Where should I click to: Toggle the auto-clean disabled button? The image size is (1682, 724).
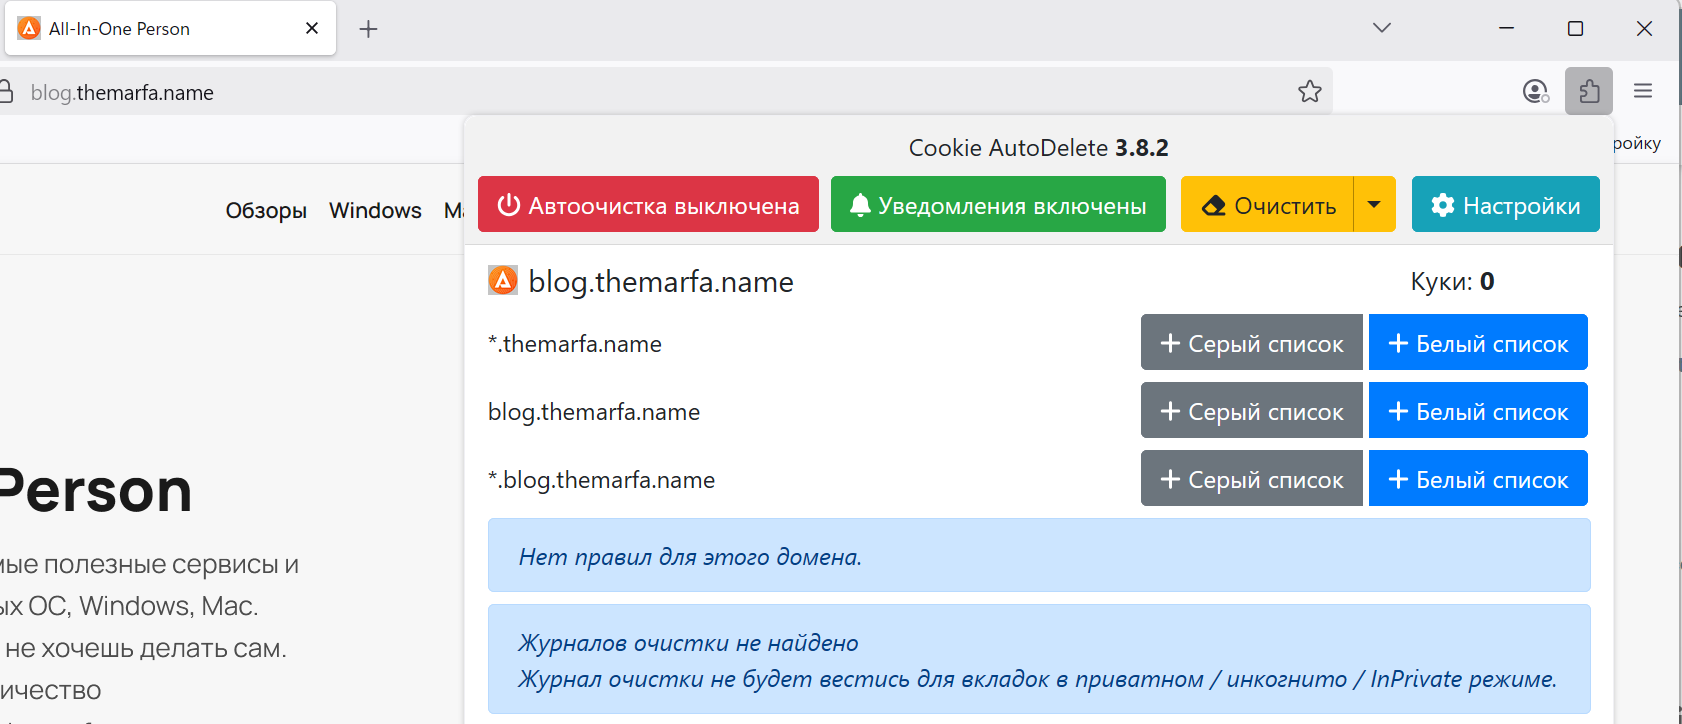[x=648, y=205]
